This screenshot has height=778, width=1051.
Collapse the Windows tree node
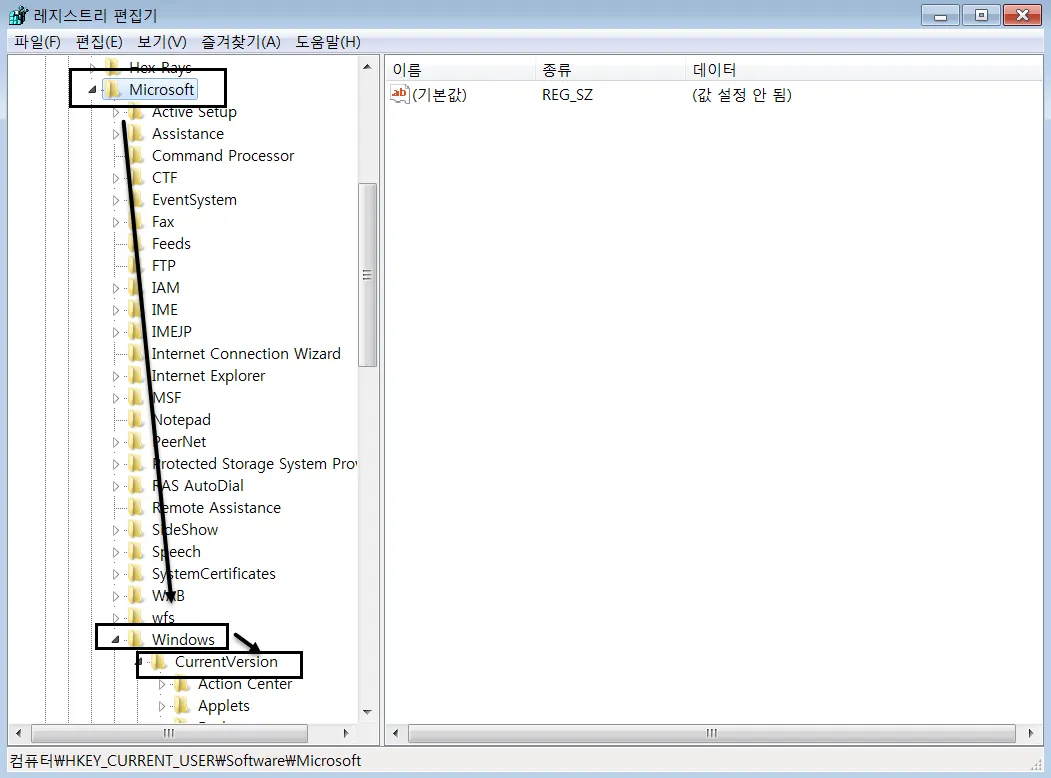point(115,640)
